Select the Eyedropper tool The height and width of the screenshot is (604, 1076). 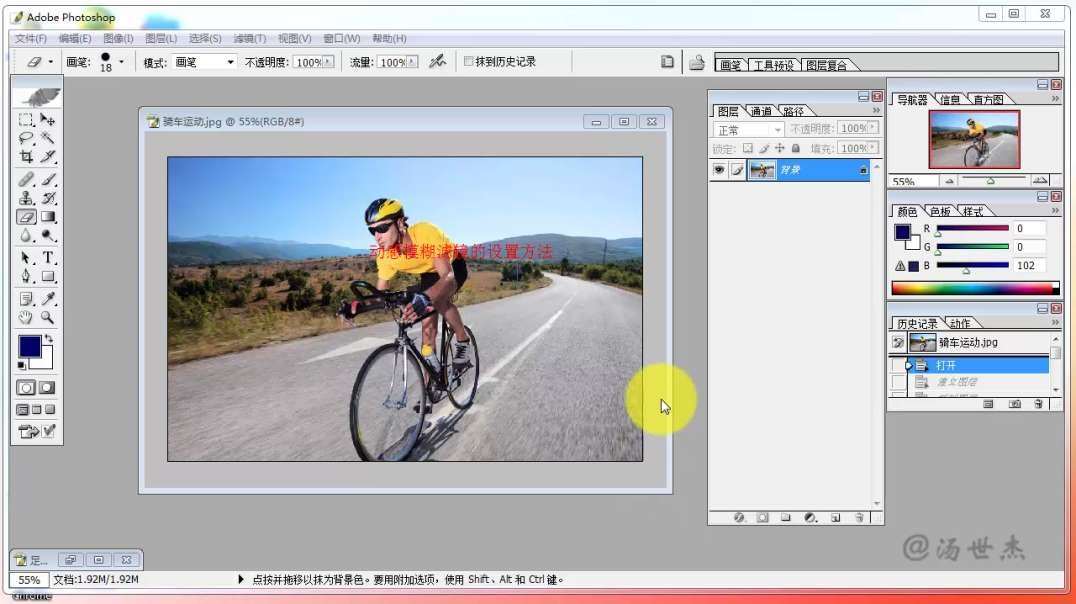pos(47,299)
